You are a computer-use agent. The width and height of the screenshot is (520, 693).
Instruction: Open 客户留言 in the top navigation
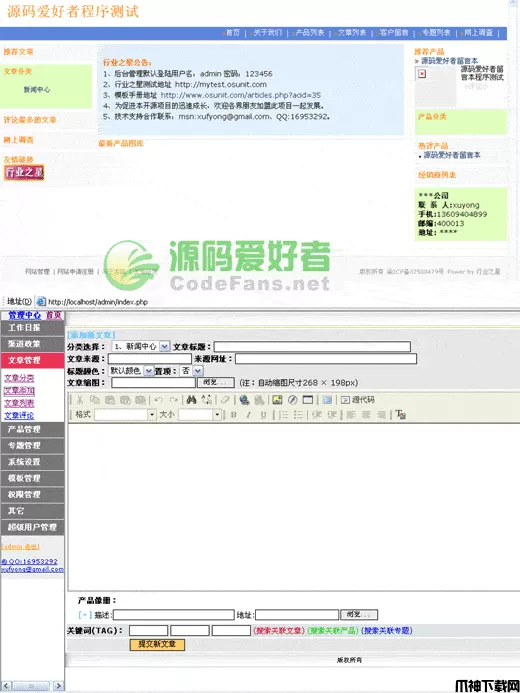pos(394,33)
